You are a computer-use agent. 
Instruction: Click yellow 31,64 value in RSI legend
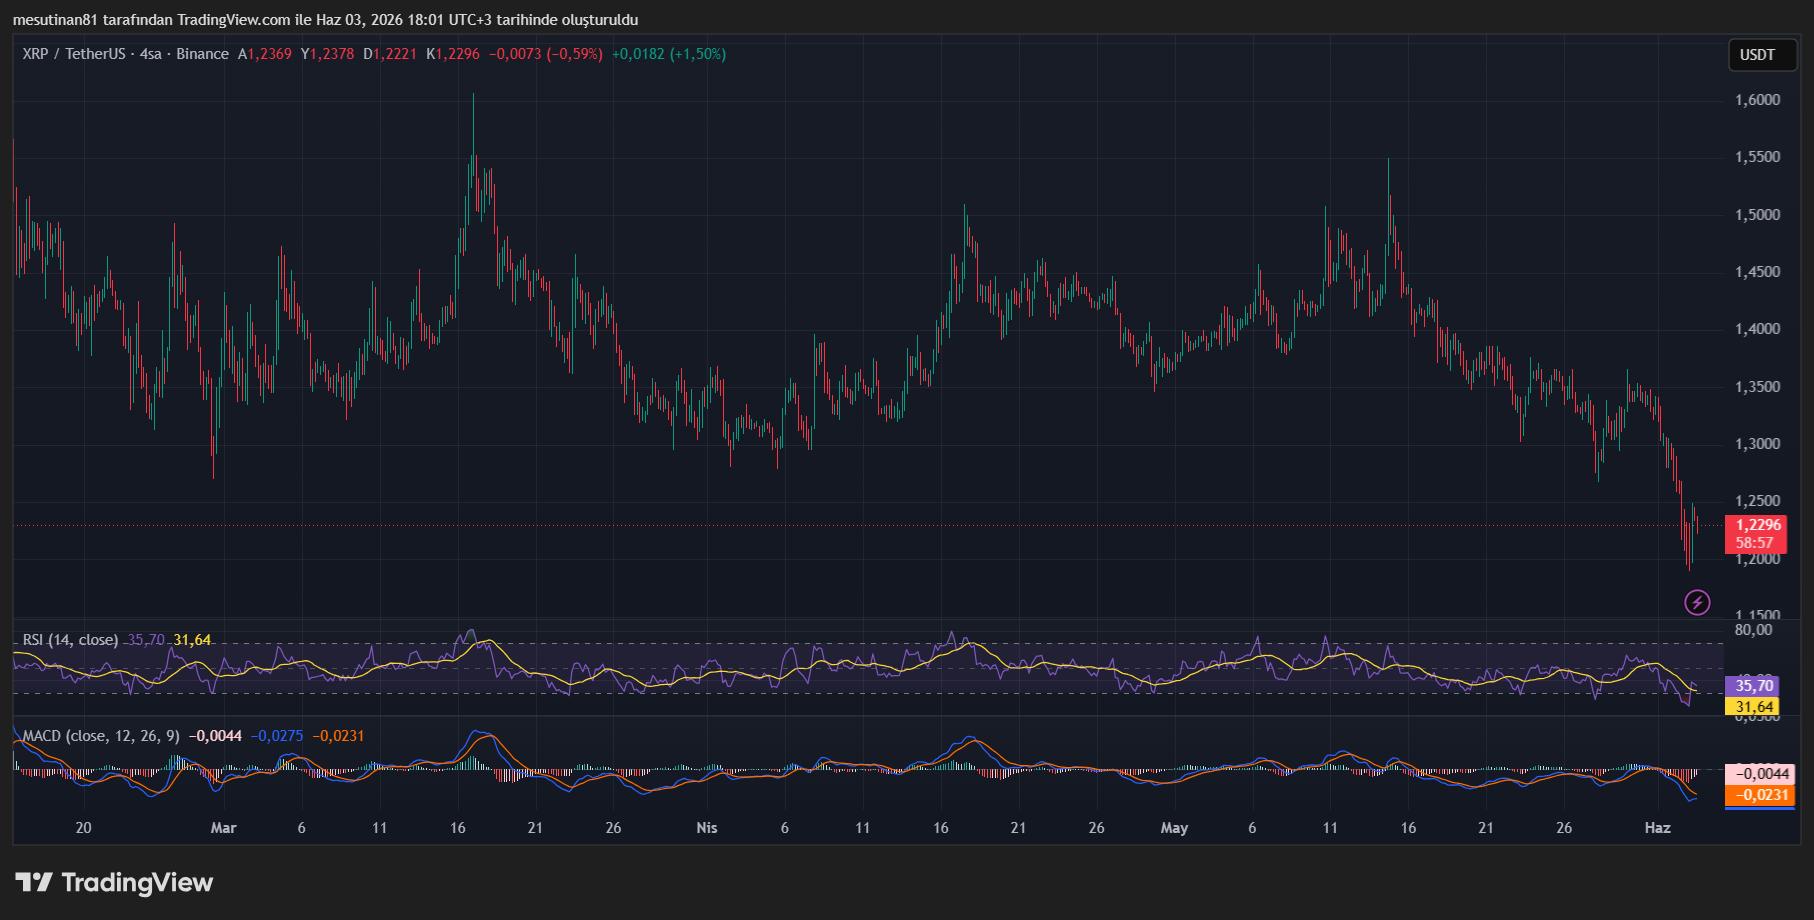pyautogui.click(x=193, y=640)
